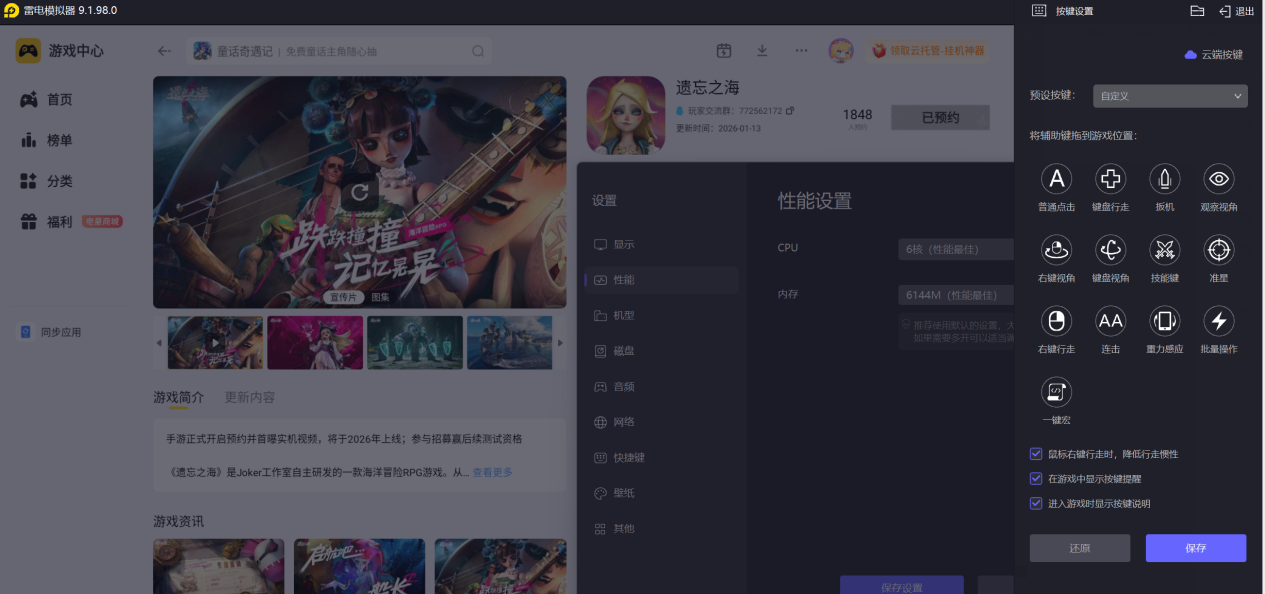Open the calendar icon in header
The width and height of the screenshot is (1265, 594).
click(724, 51)
